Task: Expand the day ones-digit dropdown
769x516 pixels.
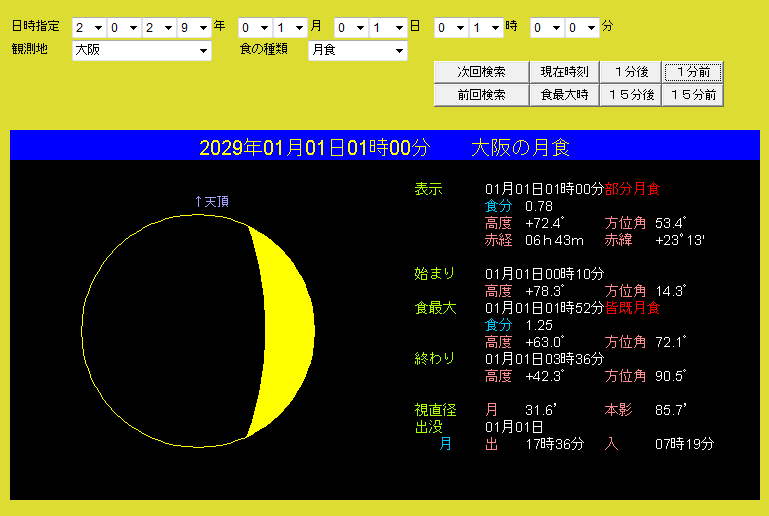Action: (387, 27)
